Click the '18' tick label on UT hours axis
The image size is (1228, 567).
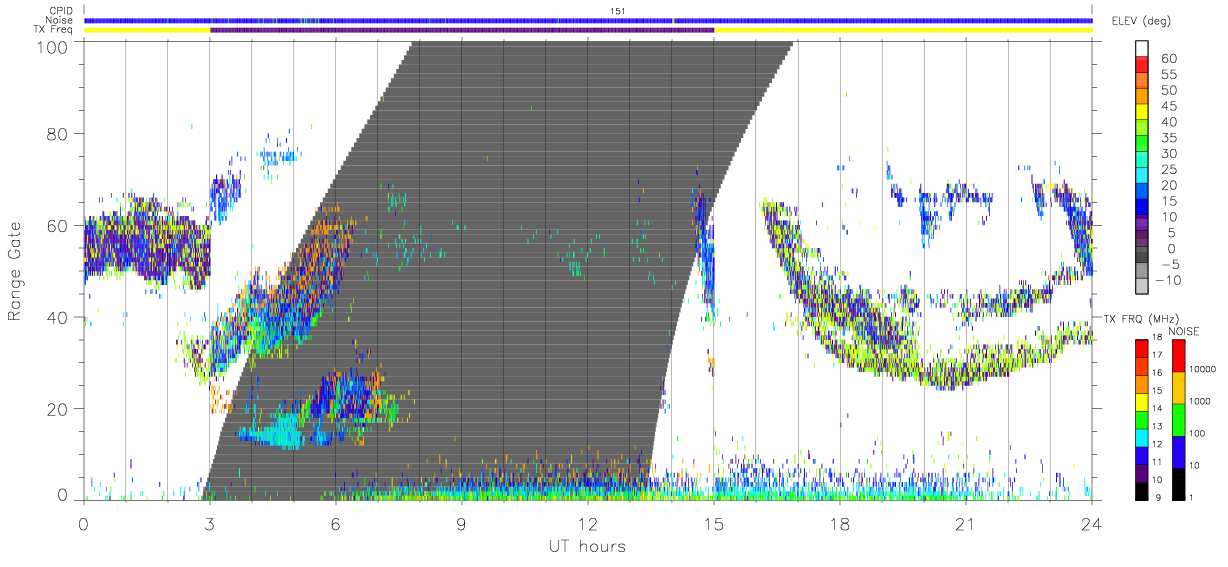[840, 523]
